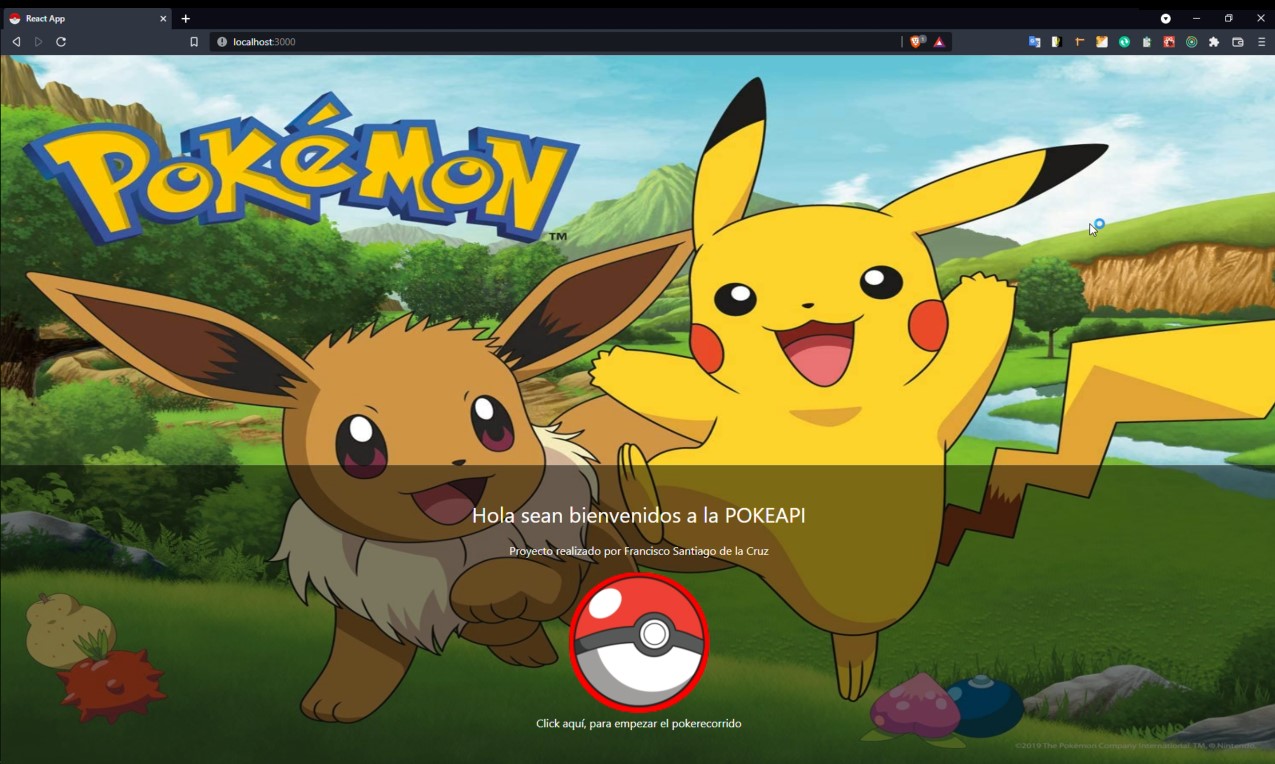1275x764 pixels.
Task: Click the Pokeball to start the pokerecorrido
Action: (639, 642)
